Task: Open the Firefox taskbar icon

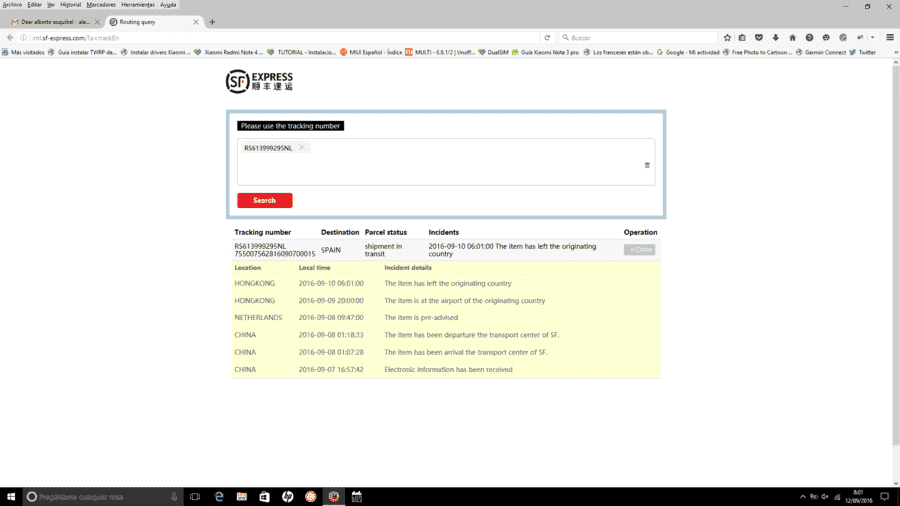Action: click(x=333, y=497)
